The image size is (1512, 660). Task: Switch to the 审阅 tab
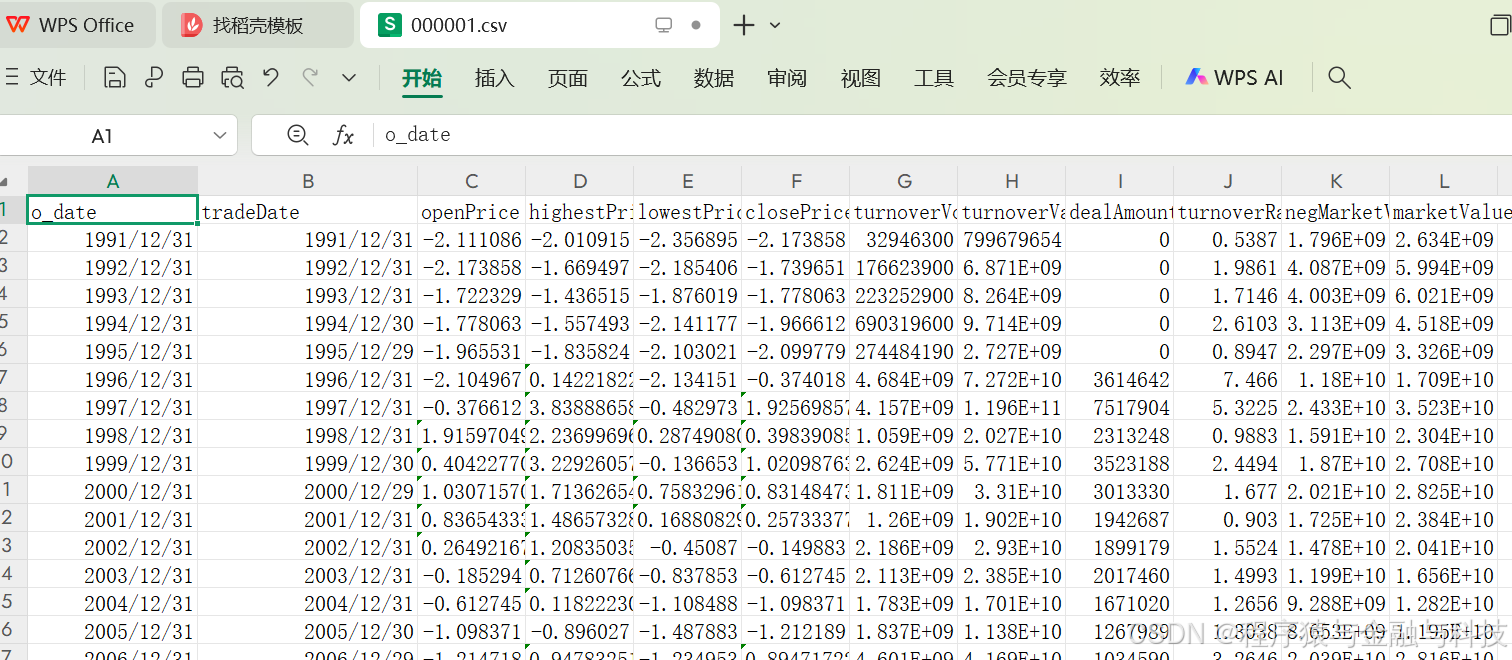tap(787, 78)
